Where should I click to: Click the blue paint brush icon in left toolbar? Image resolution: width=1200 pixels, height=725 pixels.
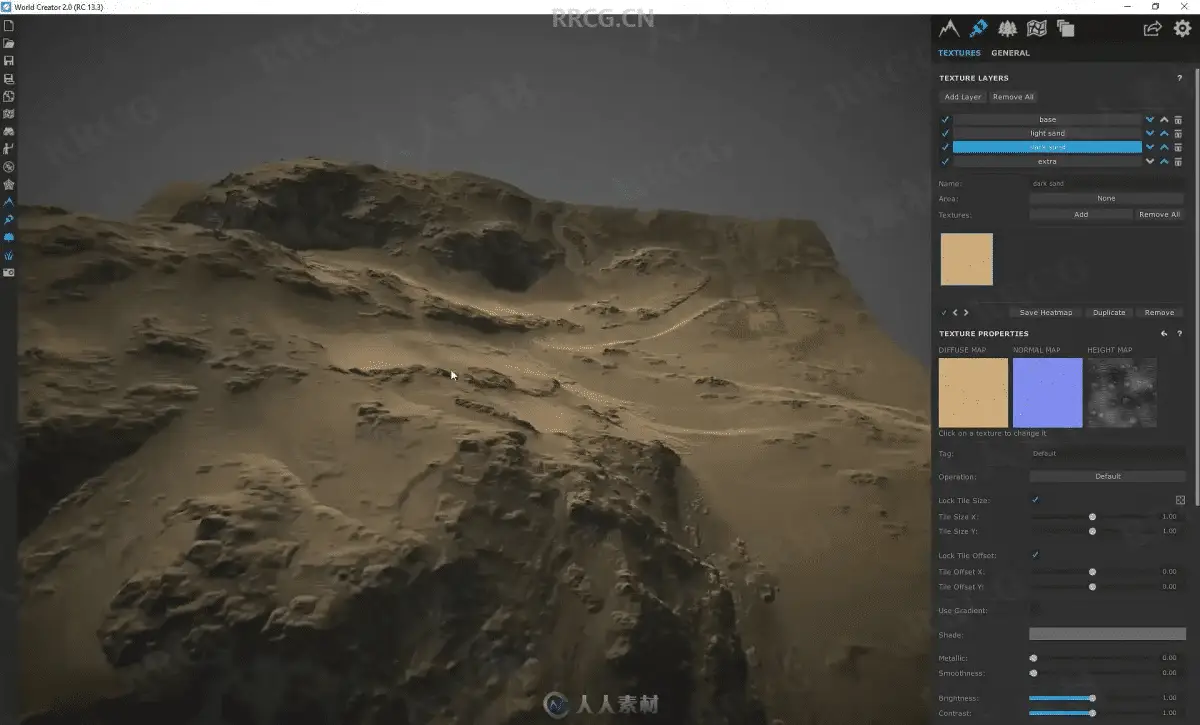click(8, 219)
